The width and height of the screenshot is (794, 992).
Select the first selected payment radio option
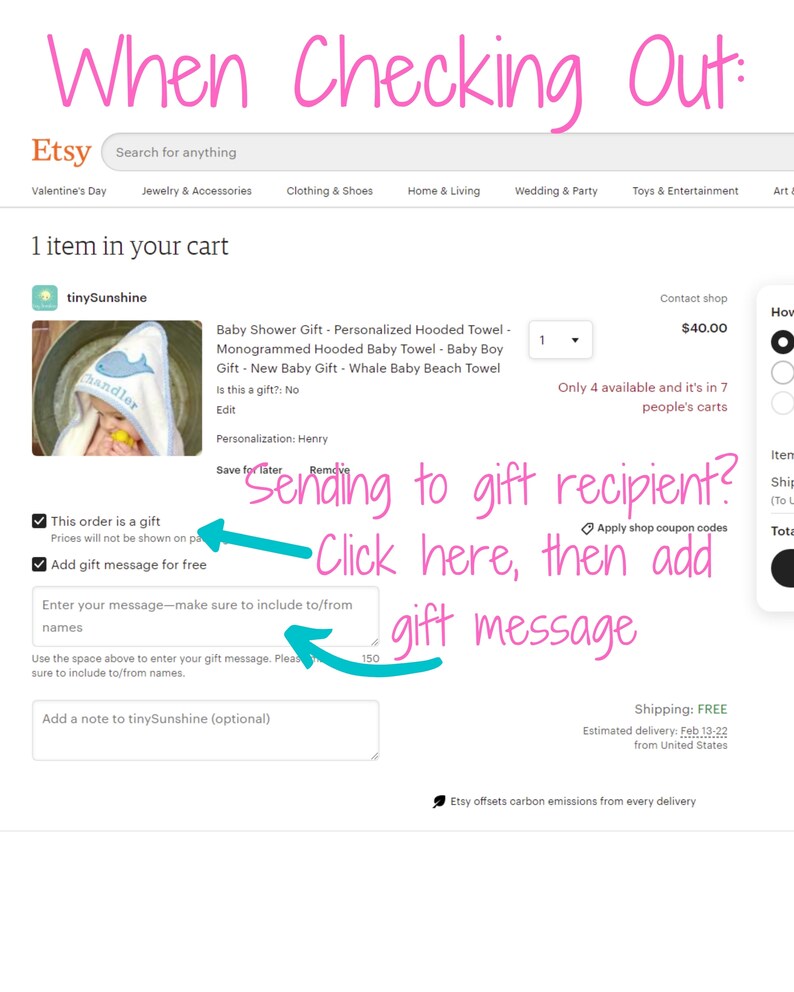pyautogui.click(x=783, y=342)
